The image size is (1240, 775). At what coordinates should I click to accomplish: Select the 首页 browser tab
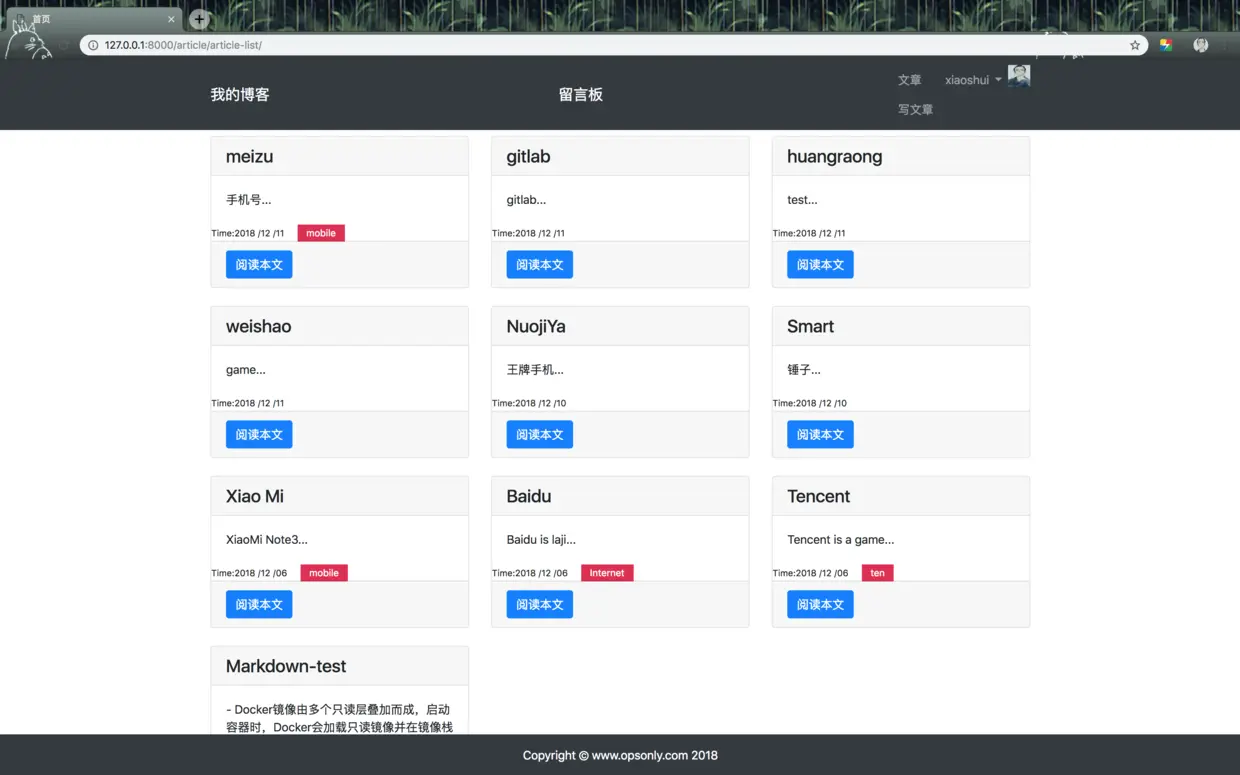[95, 19]
